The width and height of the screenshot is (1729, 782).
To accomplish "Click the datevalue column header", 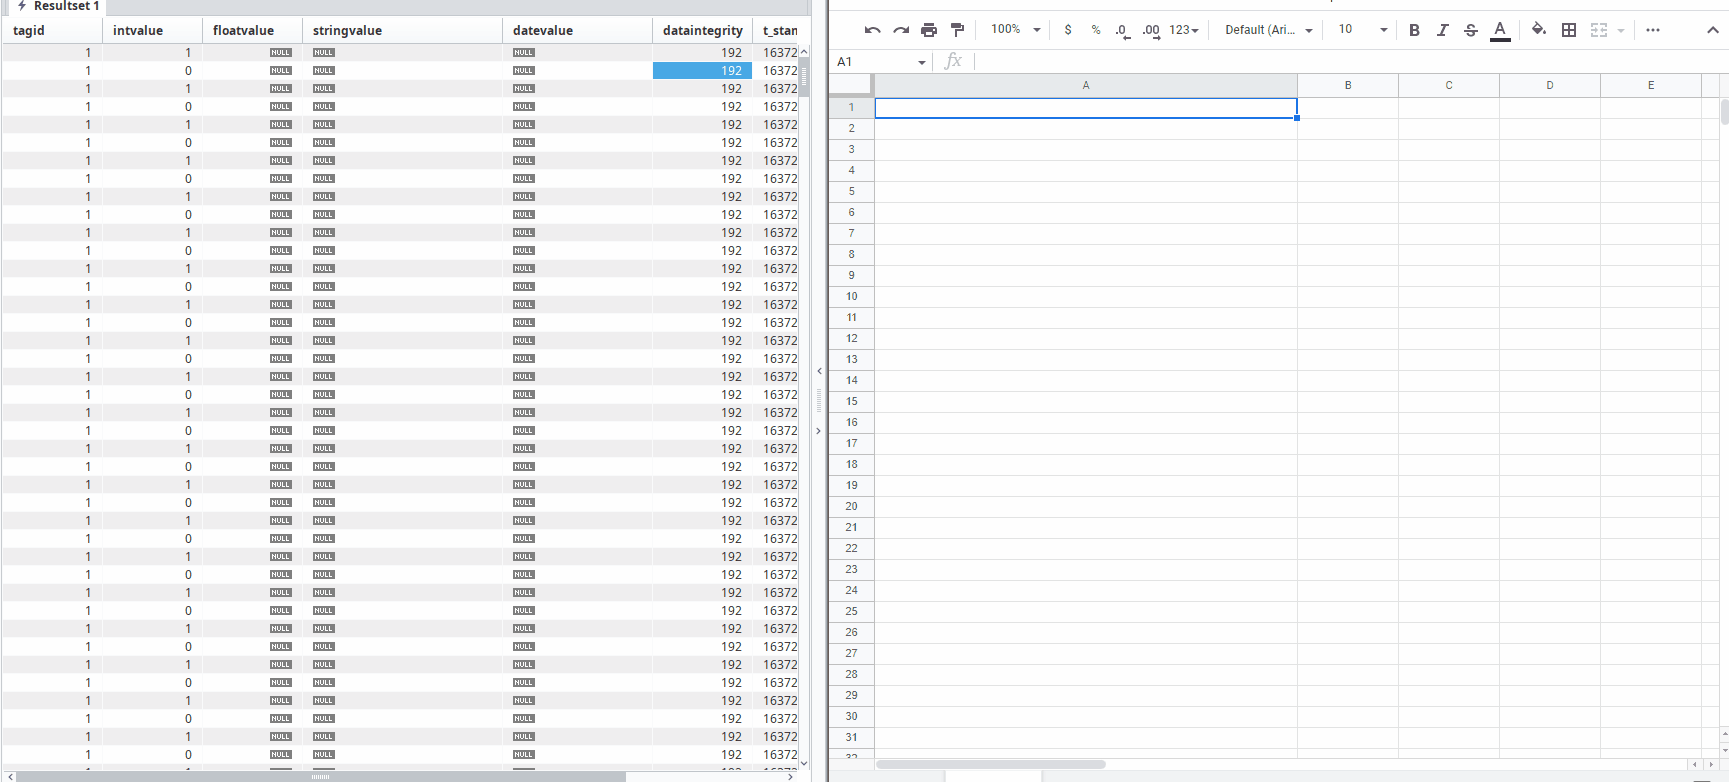I will (x=577, y=30).
